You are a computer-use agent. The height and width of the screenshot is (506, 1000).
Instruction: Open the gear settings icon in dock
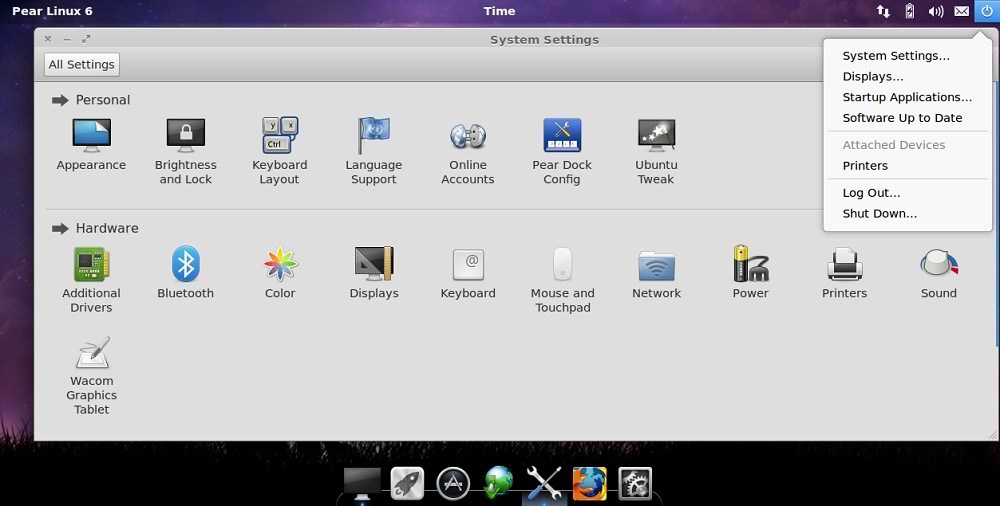click(x=635, y=483)
